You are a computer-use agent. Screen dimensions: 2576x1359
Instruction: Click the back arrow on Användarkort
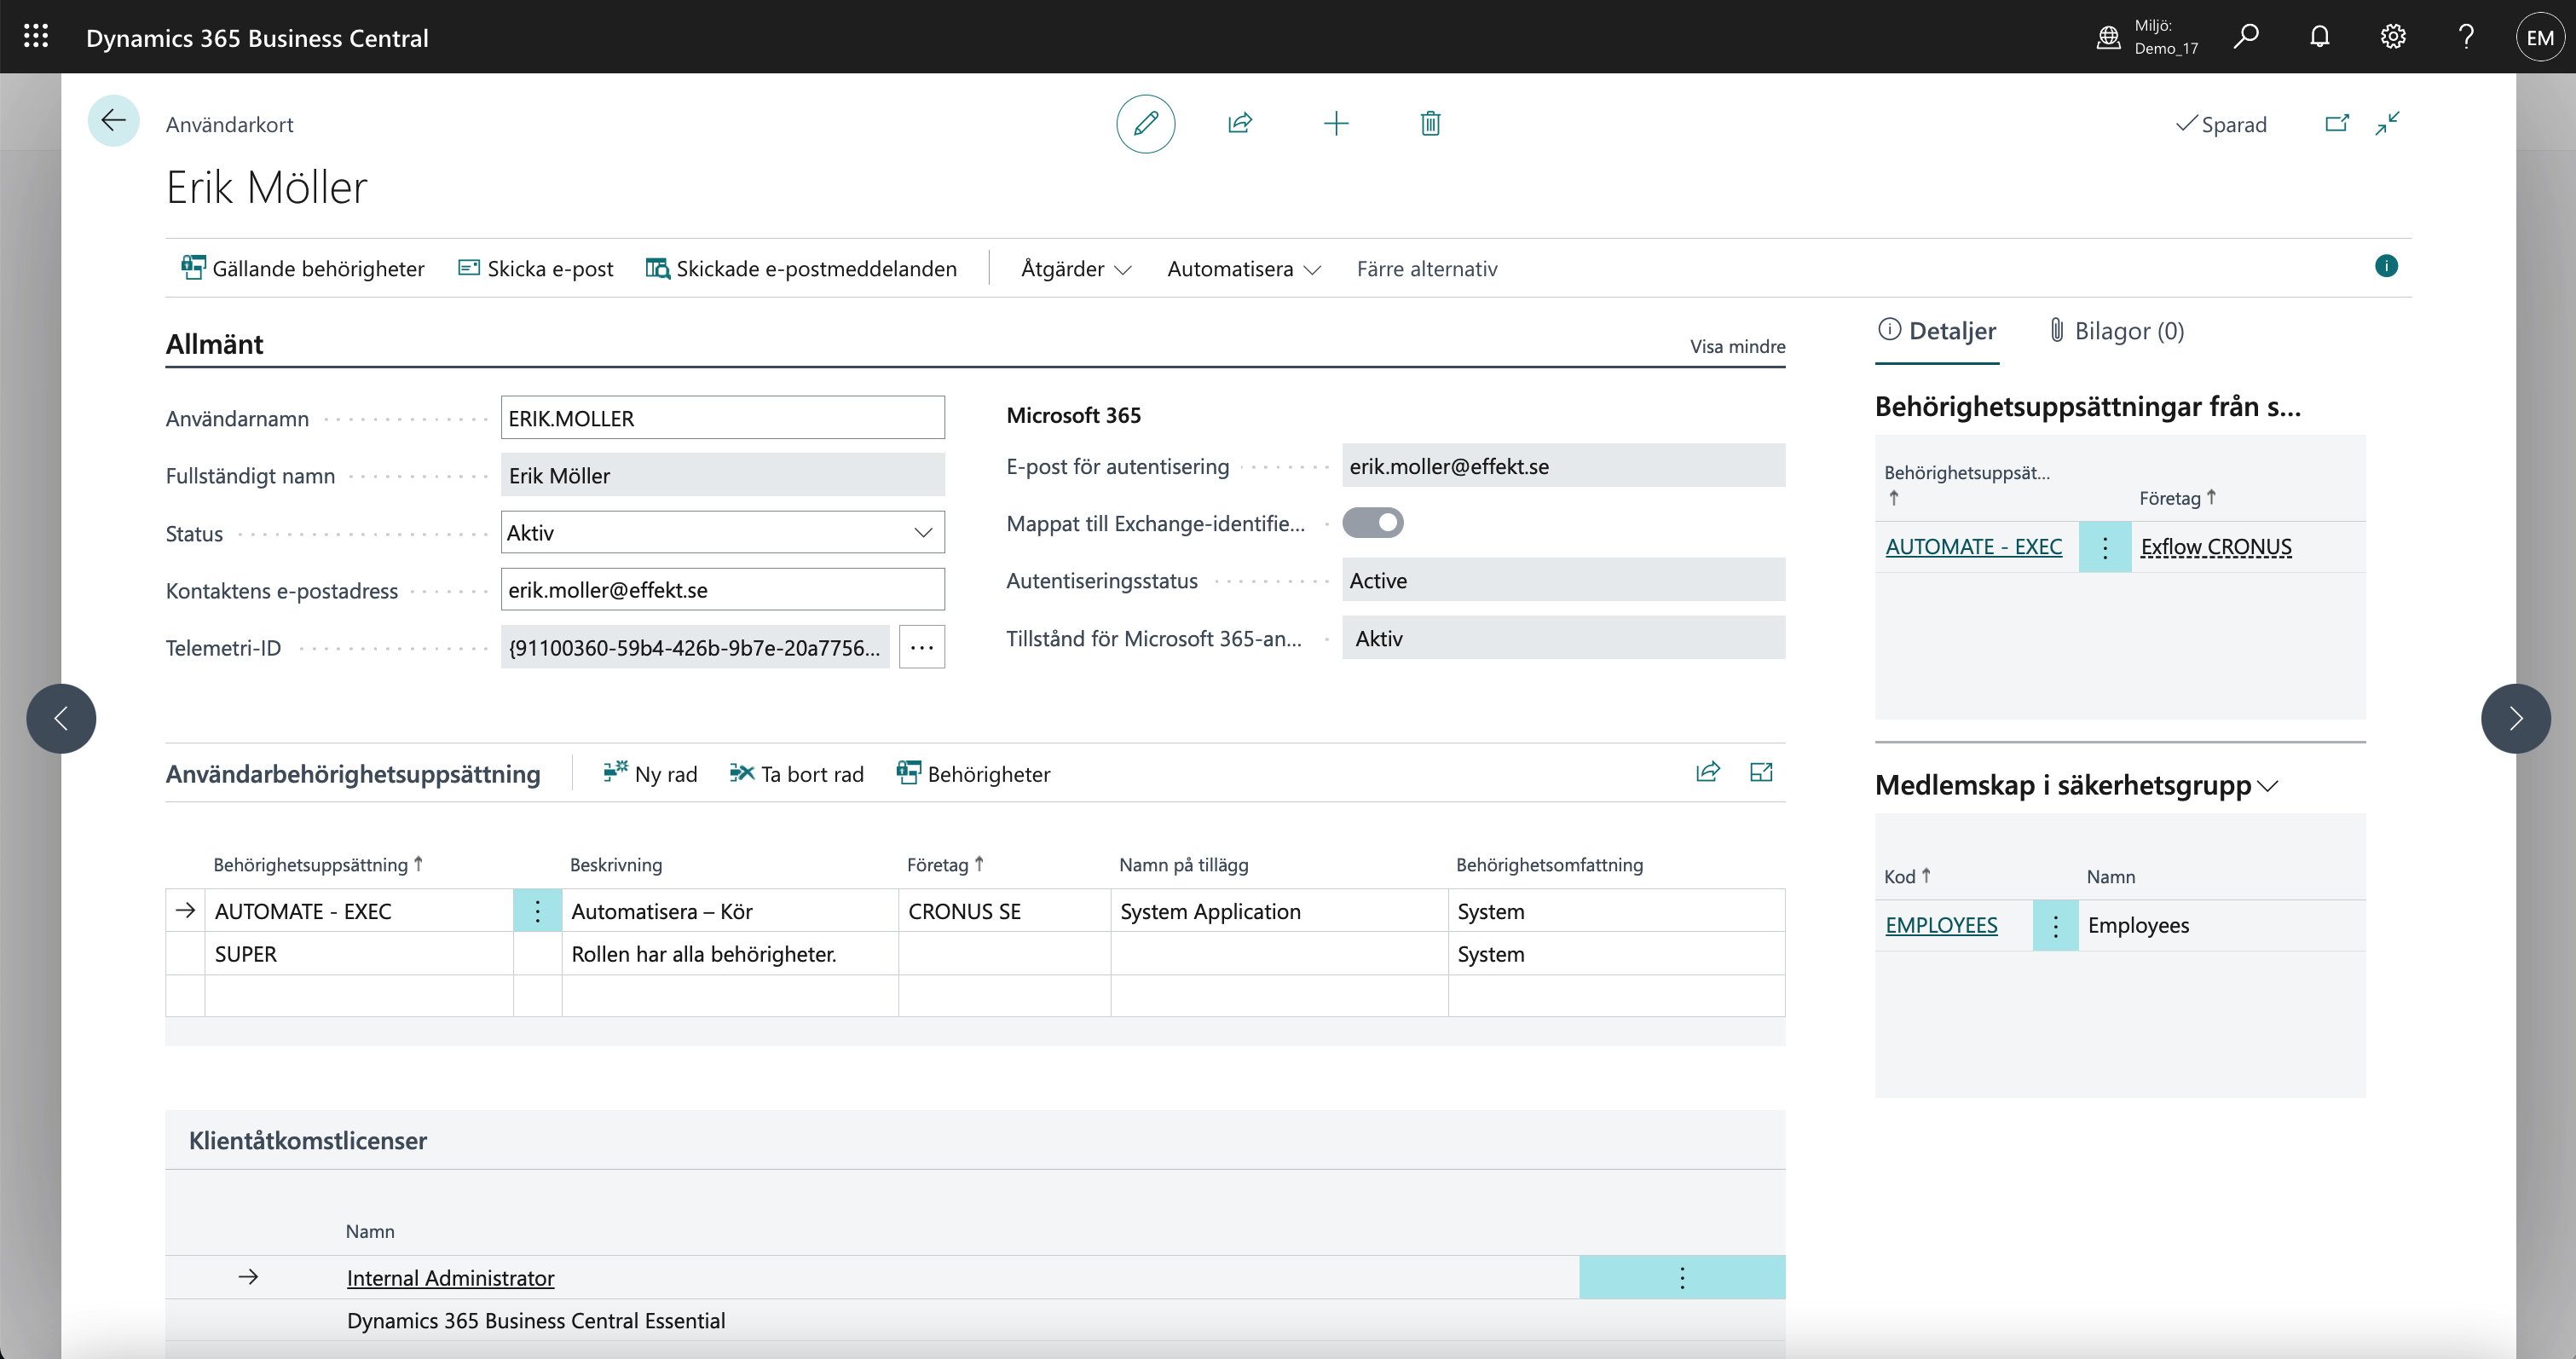pos(113,122)
